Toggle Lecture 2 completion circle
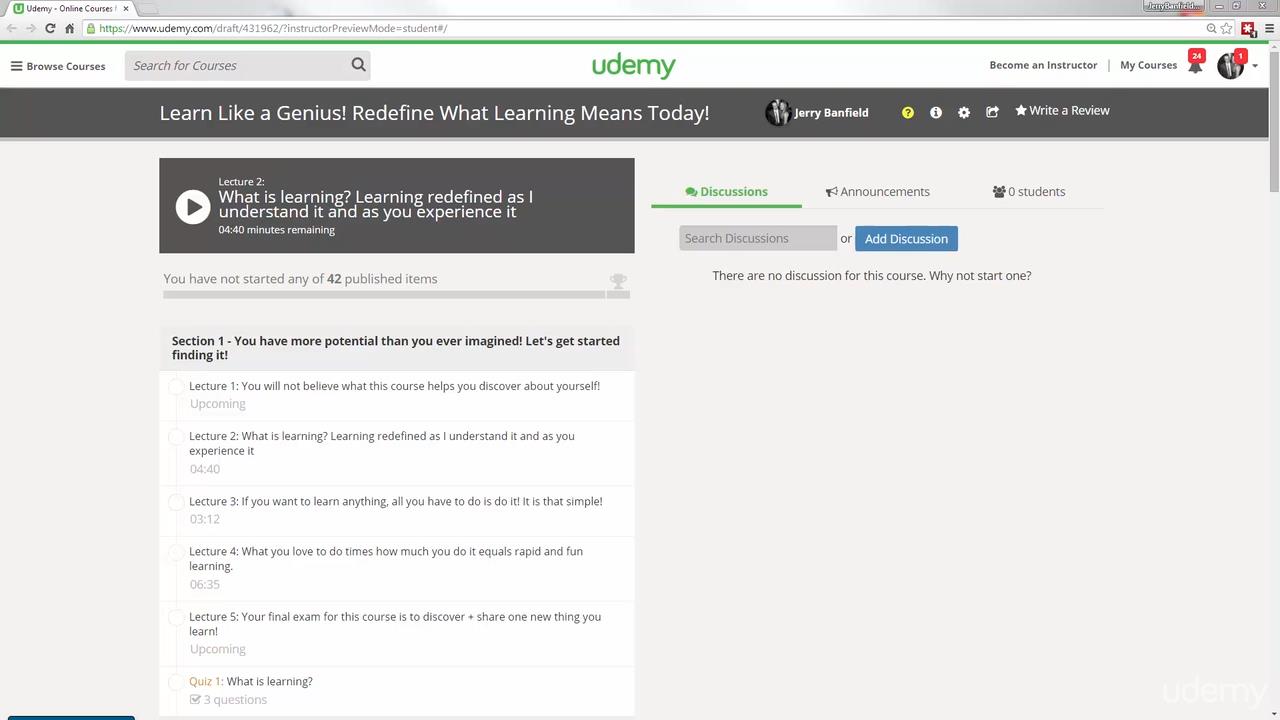Image resolution: width=1280 pixels, height=720 pixels. pyautogui.click(x=176, y=437)
